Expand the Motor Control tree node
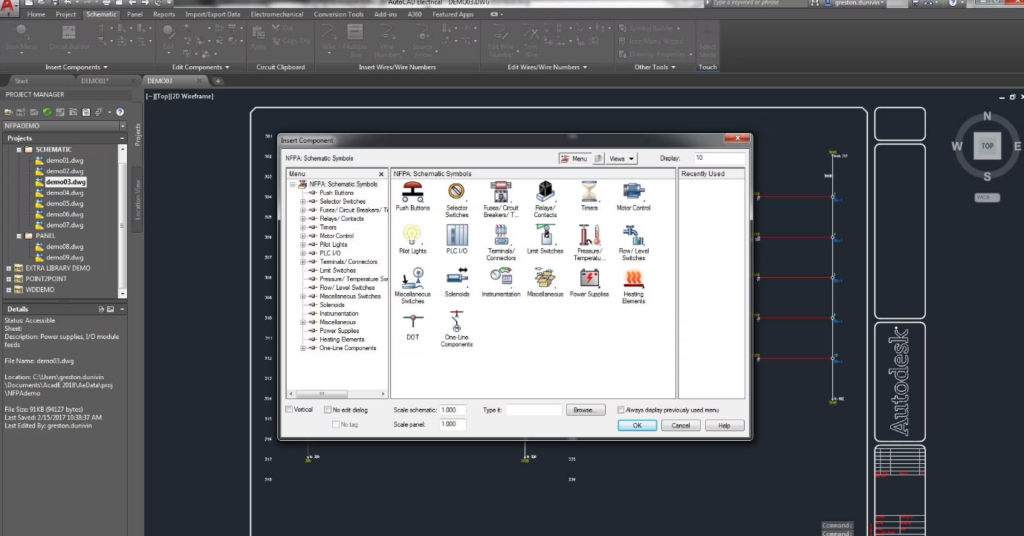 point(303,236)
